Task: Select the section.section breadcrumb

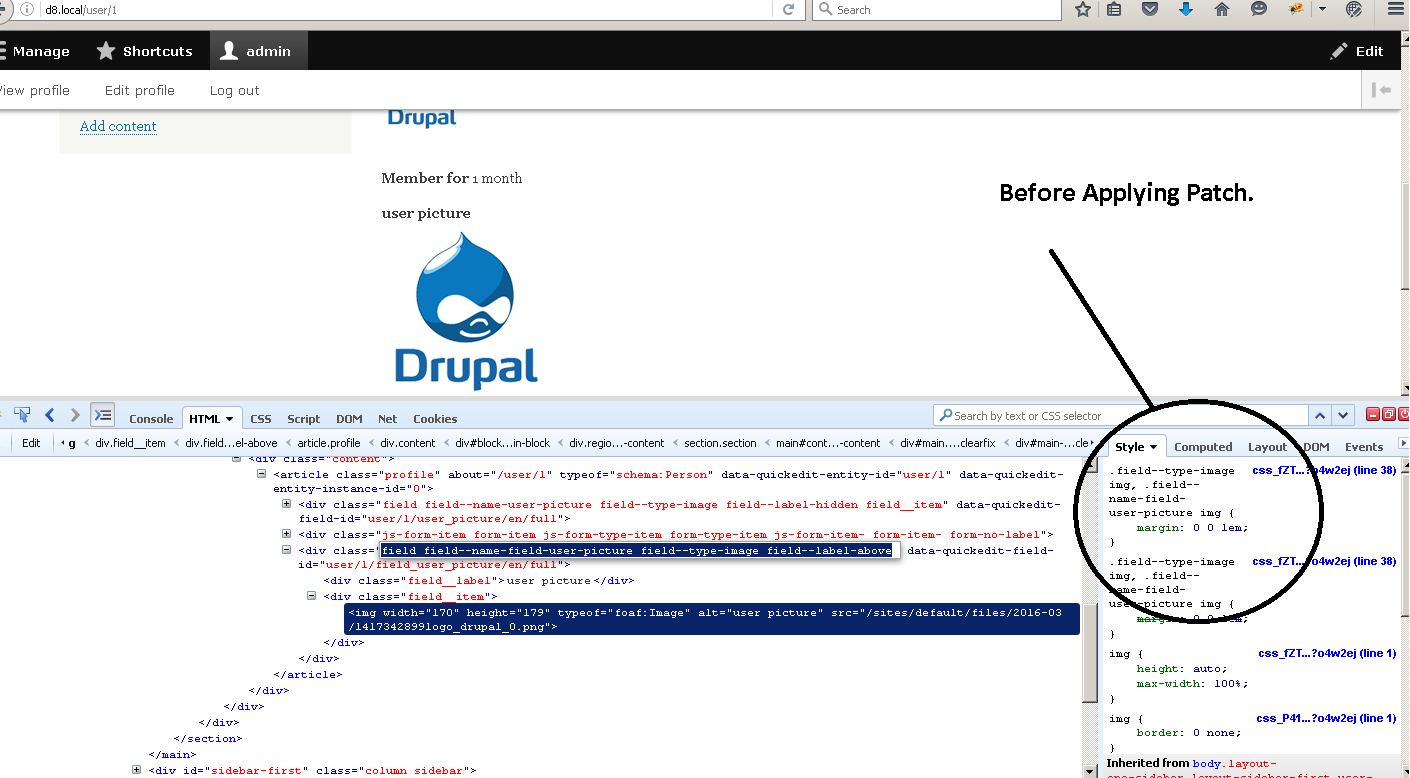Action: coord(720,443)
